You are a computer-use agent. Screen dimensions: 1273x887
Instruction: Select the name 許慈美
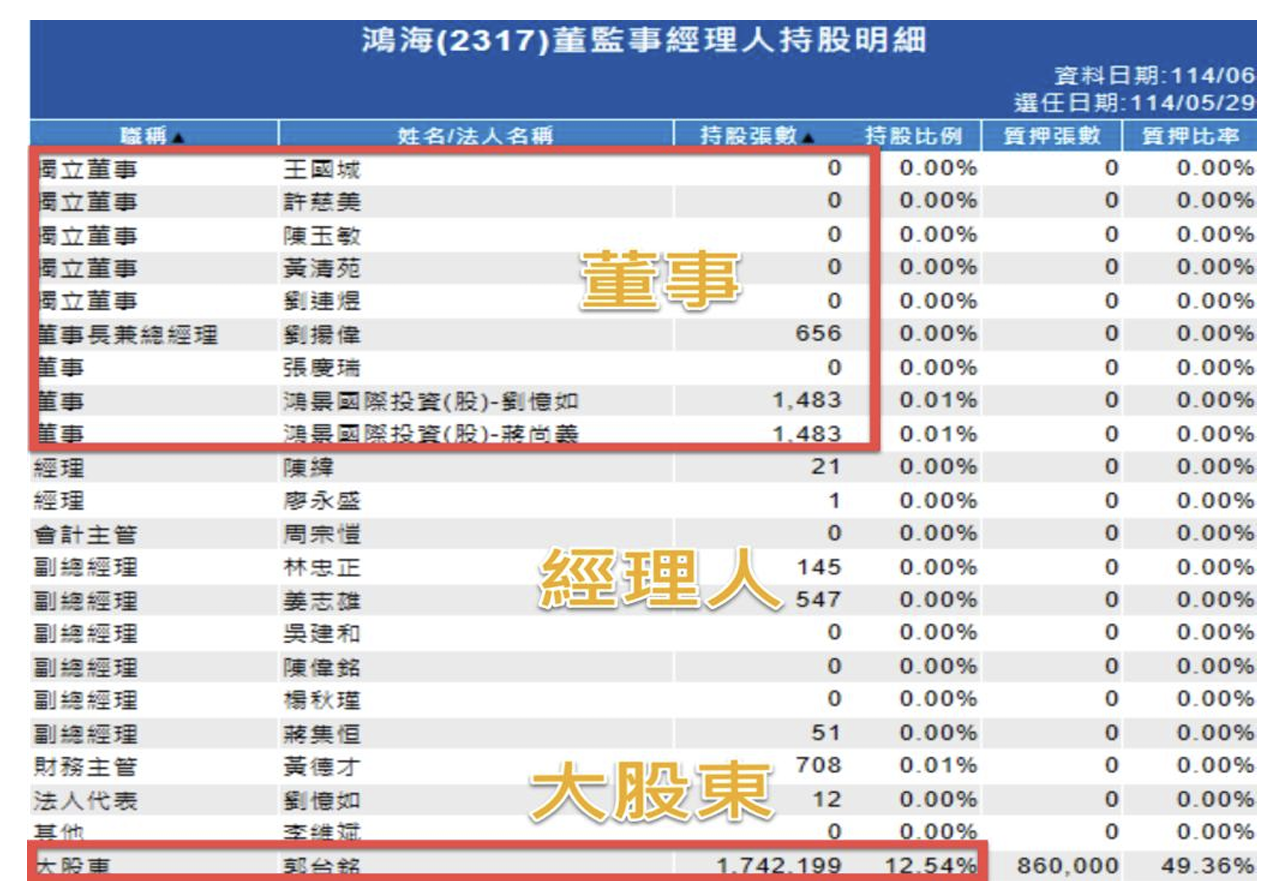coord(321,202)
